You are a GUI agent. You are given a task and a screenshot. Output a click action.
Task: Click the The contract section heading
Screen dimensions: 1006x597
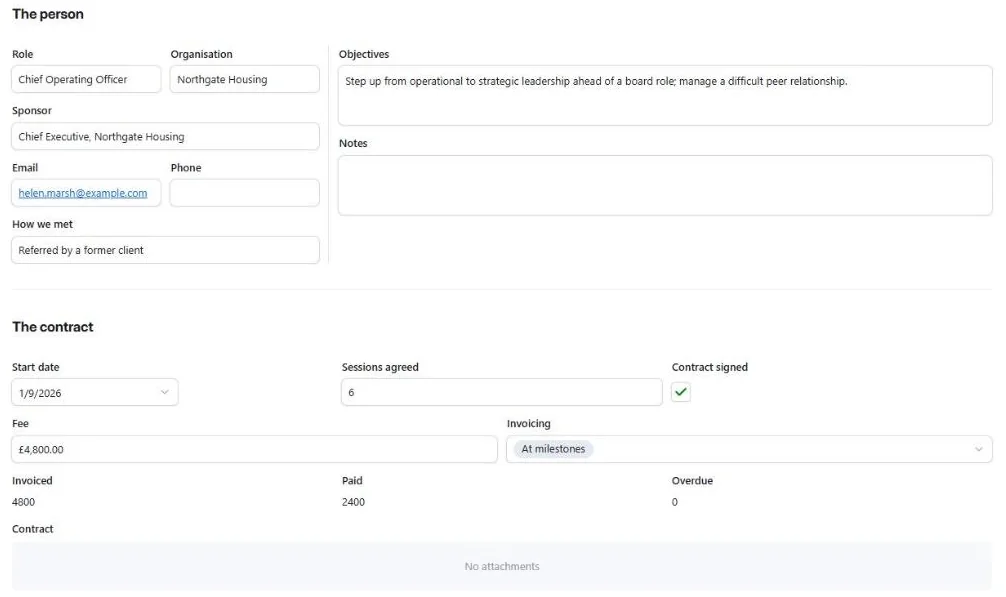click(x=53, y=327)
